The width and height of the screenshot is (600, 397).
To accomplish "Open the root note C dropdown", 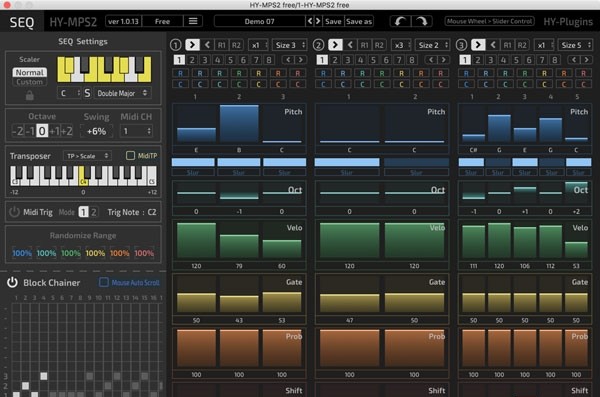I will tap(69, 93).
